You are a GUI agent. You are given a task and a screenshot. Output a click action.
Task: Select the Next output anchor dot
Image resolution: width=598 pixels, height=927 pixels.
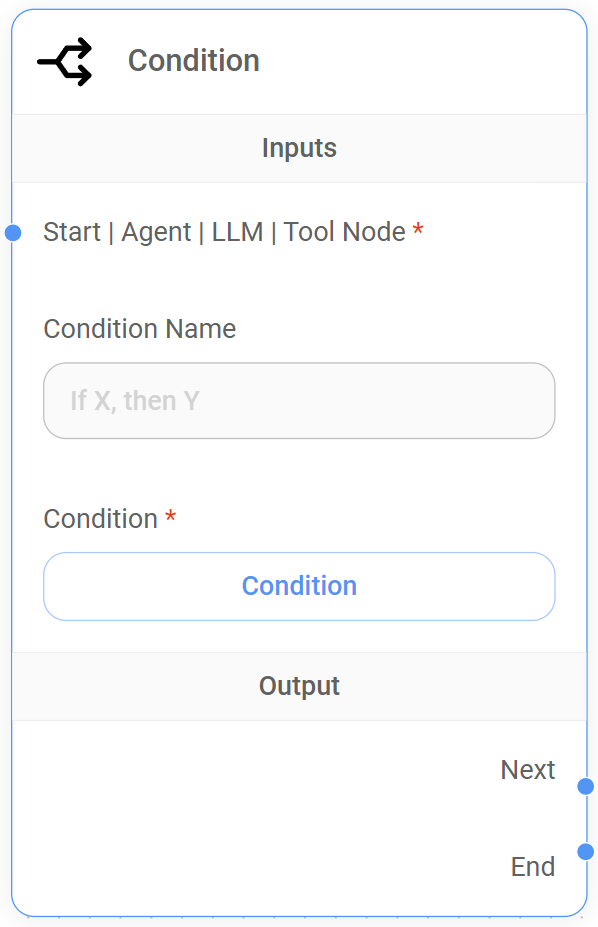pos(586,786)
